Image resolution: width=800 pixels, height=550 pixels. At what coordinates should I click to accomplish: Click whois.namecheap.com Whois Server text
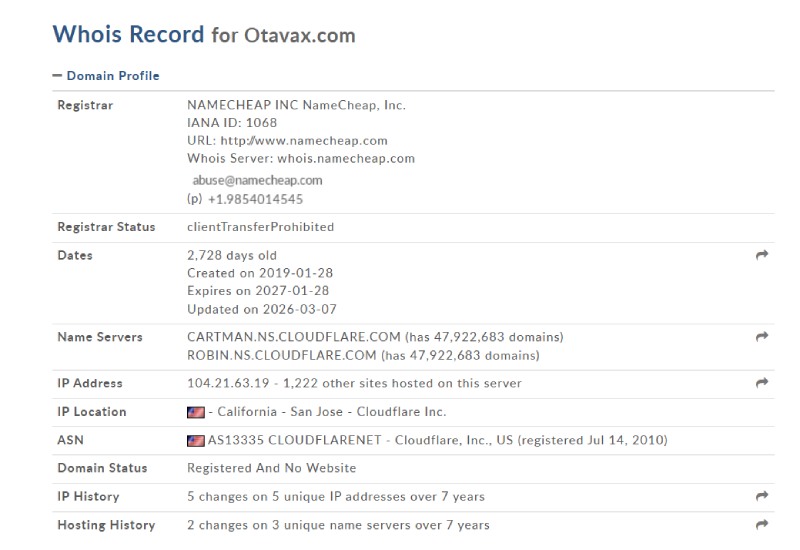tap(346, 158)
